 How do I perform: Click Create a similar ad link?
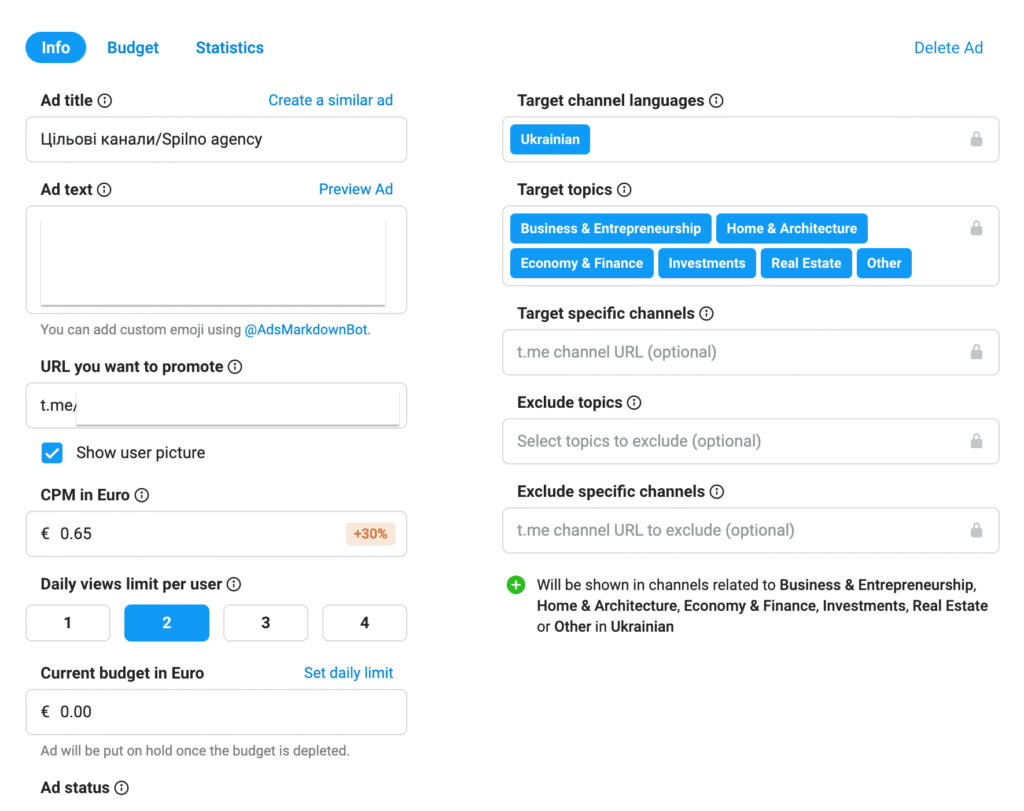tap(330, 100)
